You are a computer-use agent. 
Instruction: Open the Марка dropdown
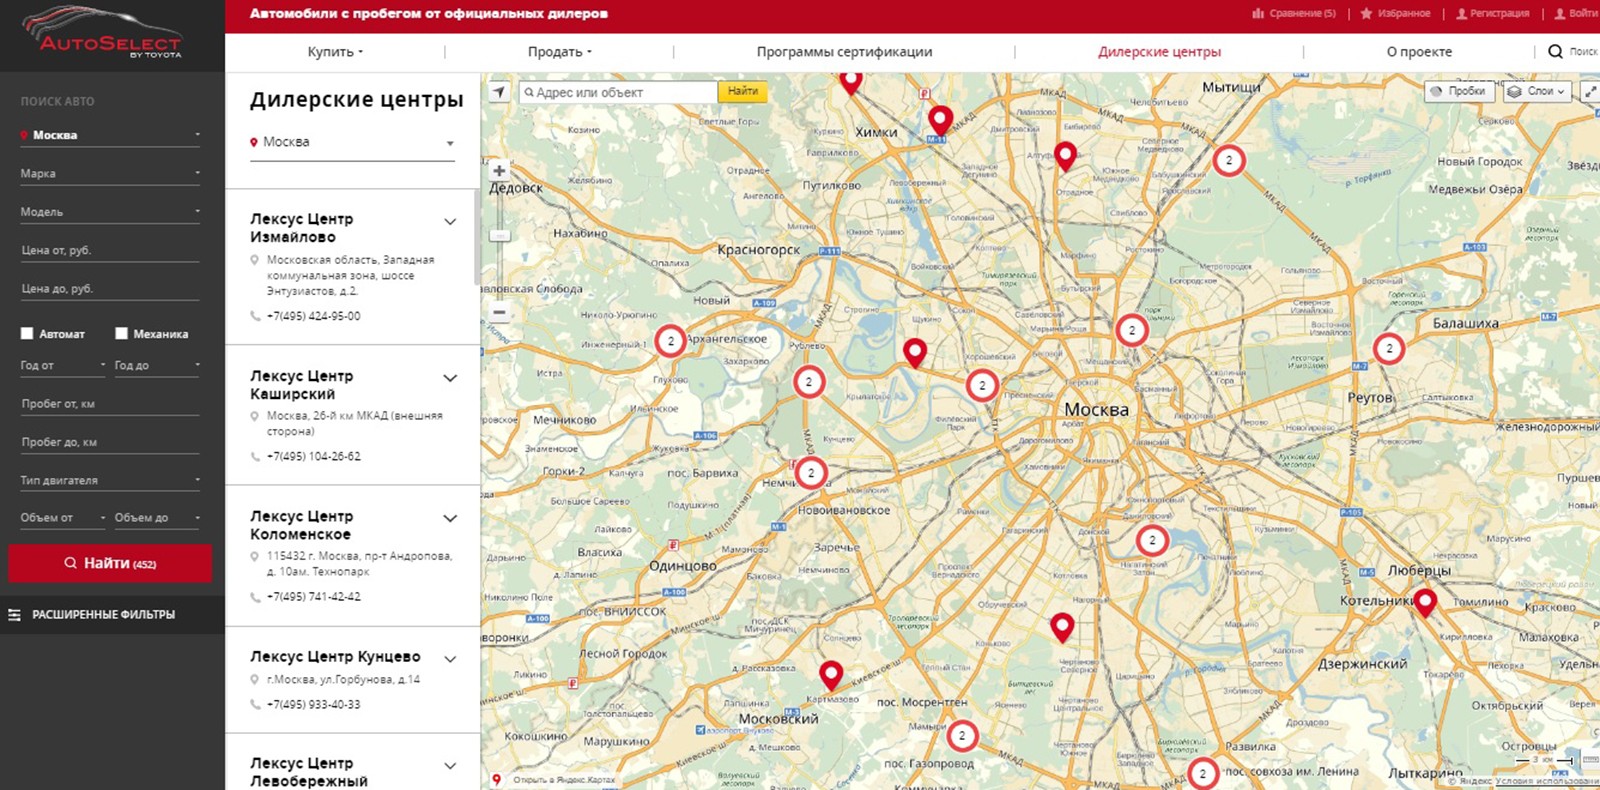tap(110, 174)
